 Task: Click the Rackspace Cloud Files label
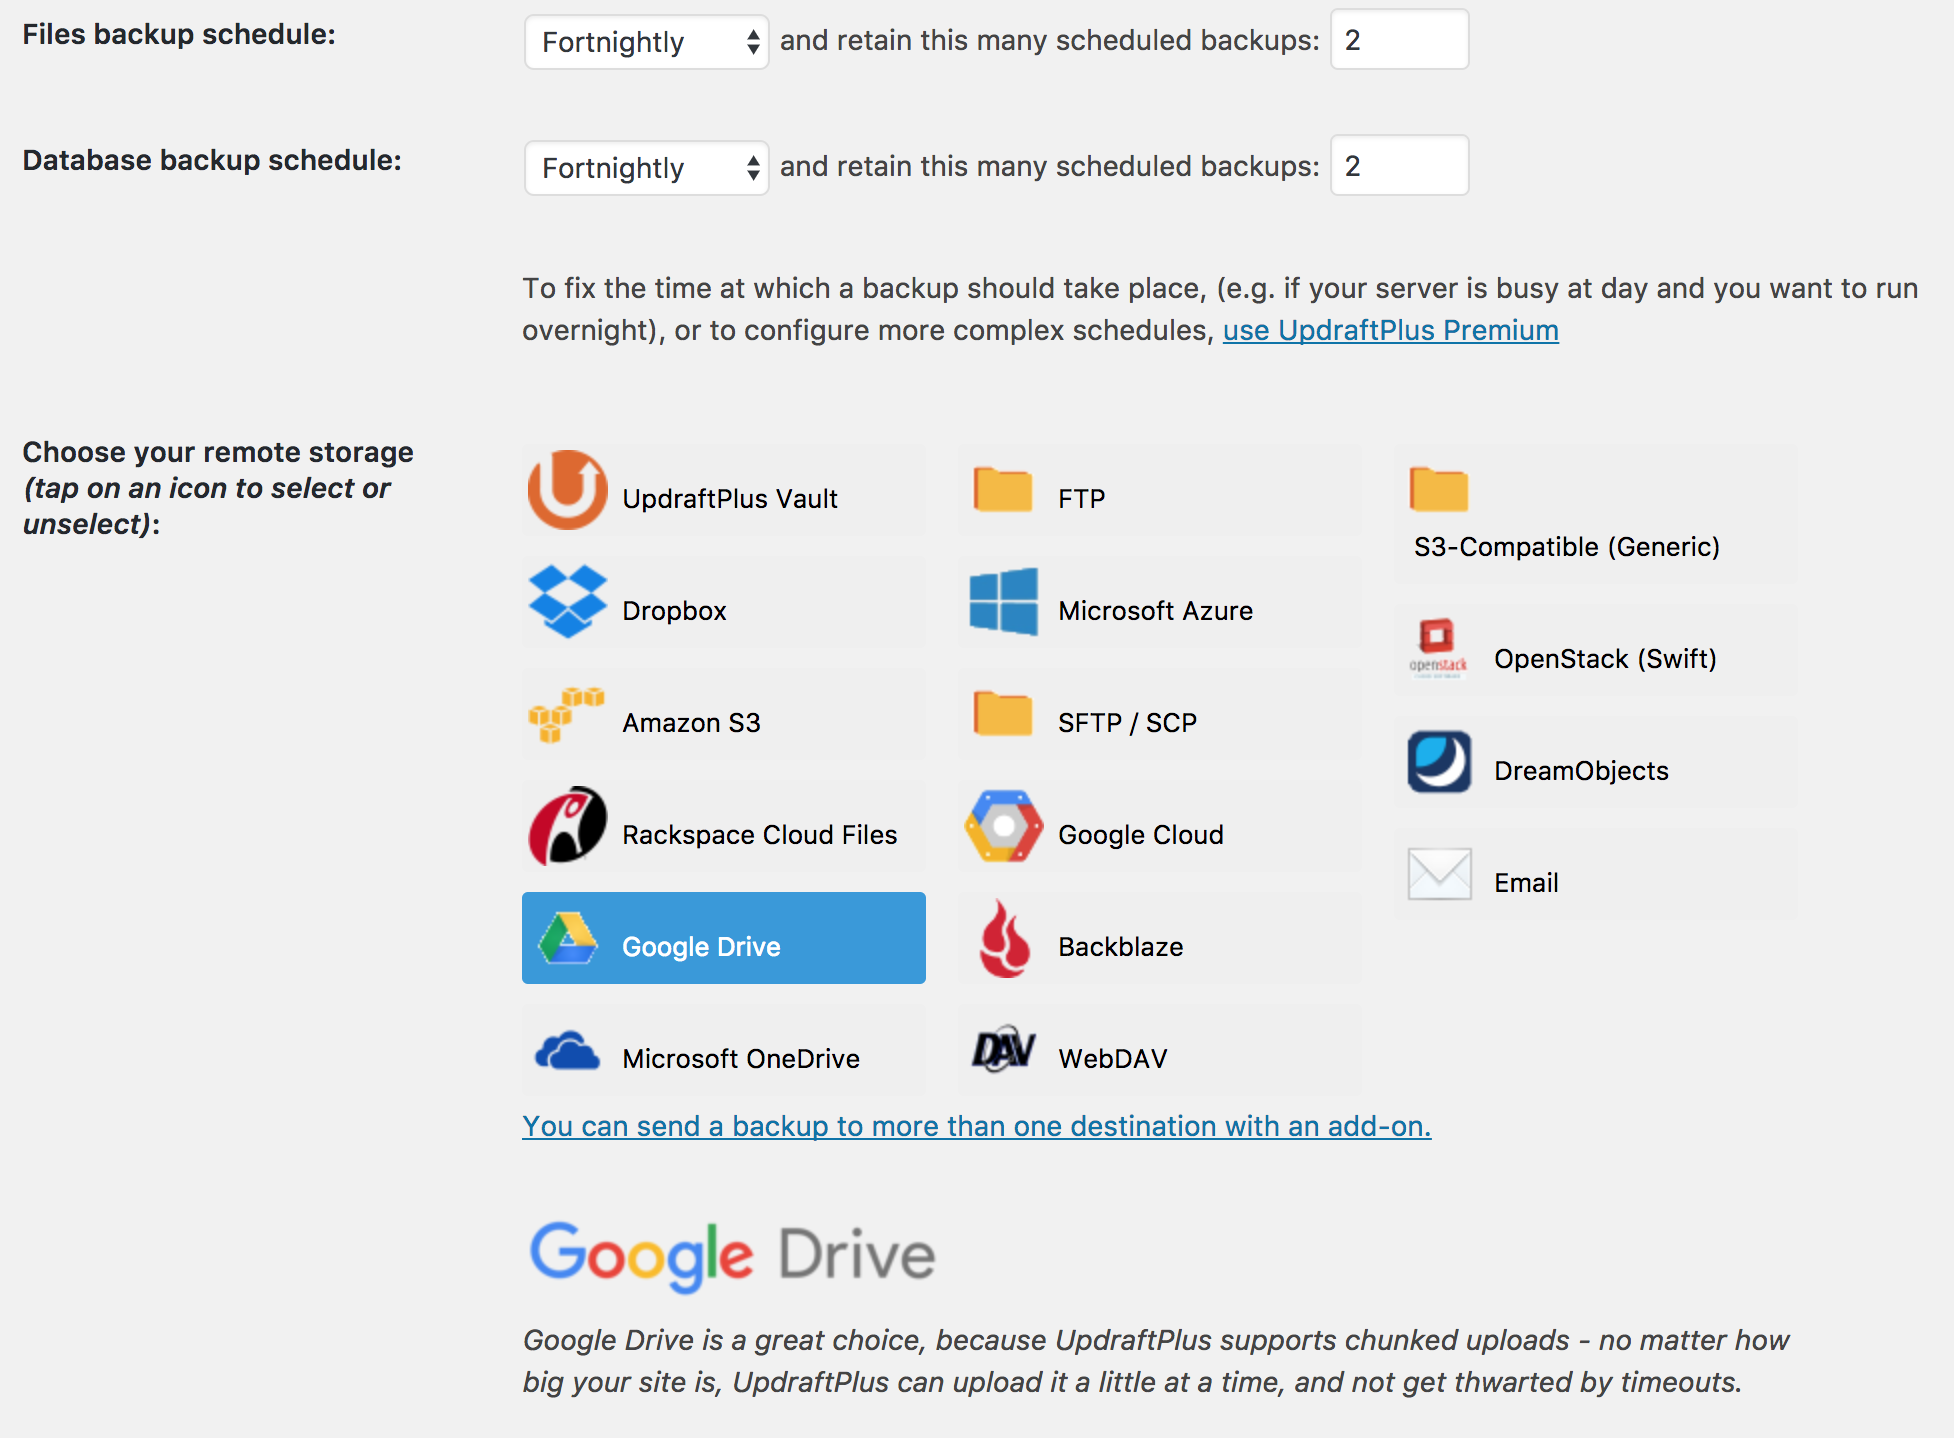(x=759, y=835)
